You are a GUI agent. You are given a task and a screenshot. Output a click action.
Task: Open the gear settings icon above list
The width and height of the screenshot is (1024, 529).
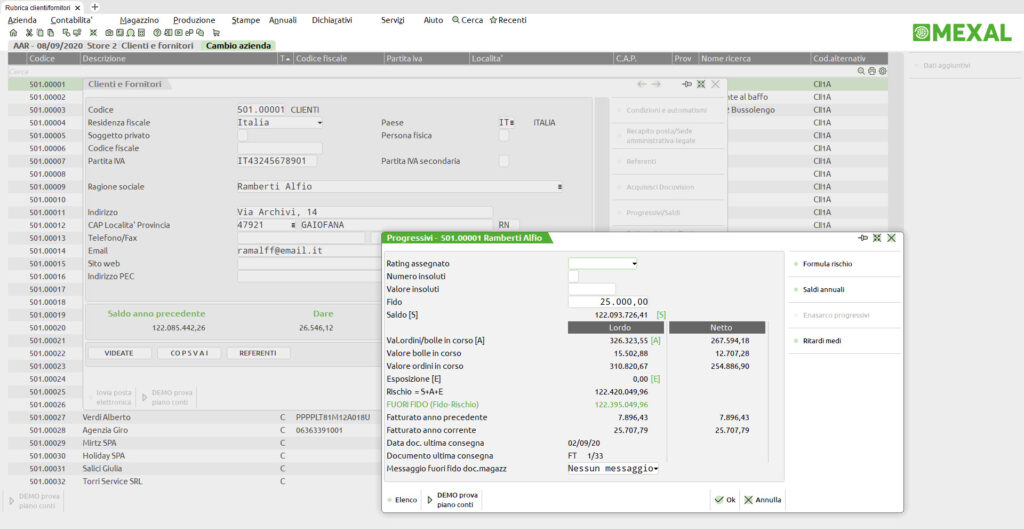pyautogui.click(x=882, y=71)
